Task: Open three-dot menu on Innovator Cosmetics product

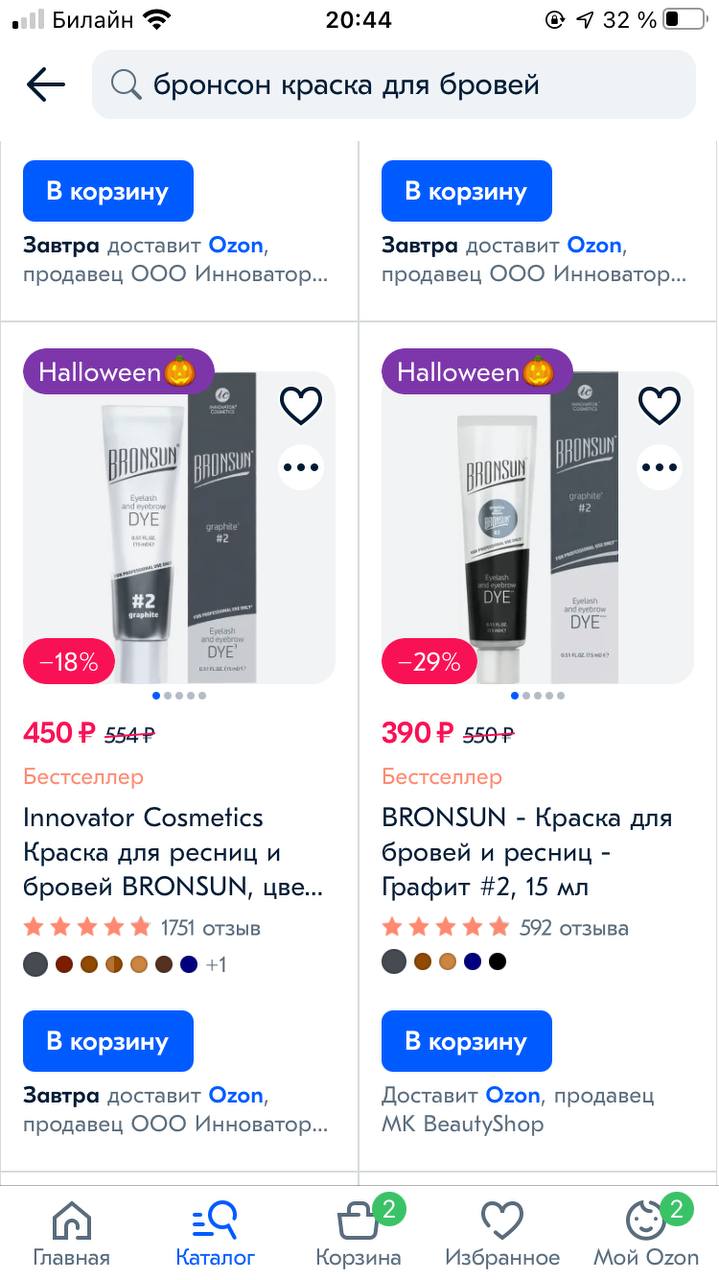Action: tap(300, 467)
